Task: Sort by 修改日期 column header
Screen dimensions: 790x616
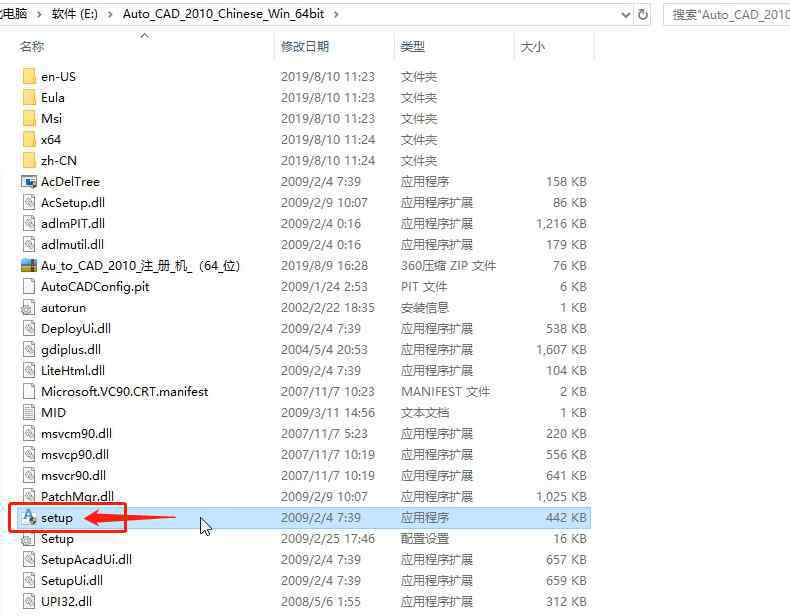Action: tap(305, 47)
